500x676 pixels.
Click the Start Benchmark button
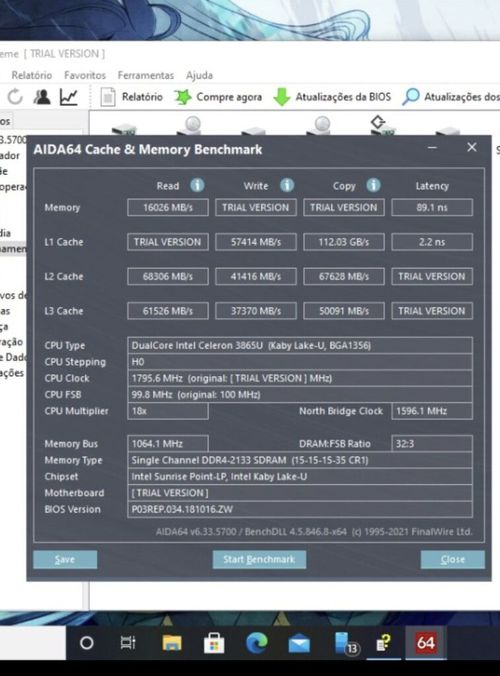(259, 559)
